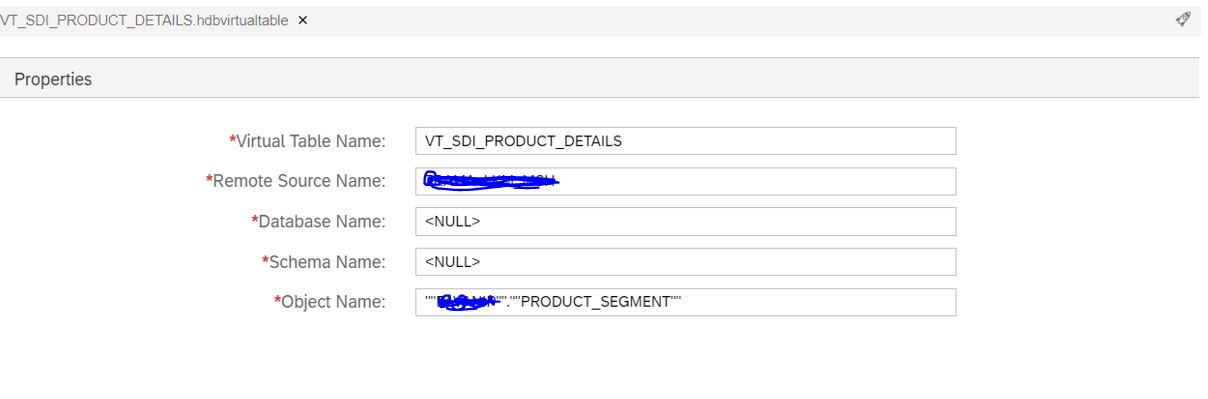Click the red asterisk before Virtual Table Name
Screen dimensions: 1208x399
click(232, 139)
